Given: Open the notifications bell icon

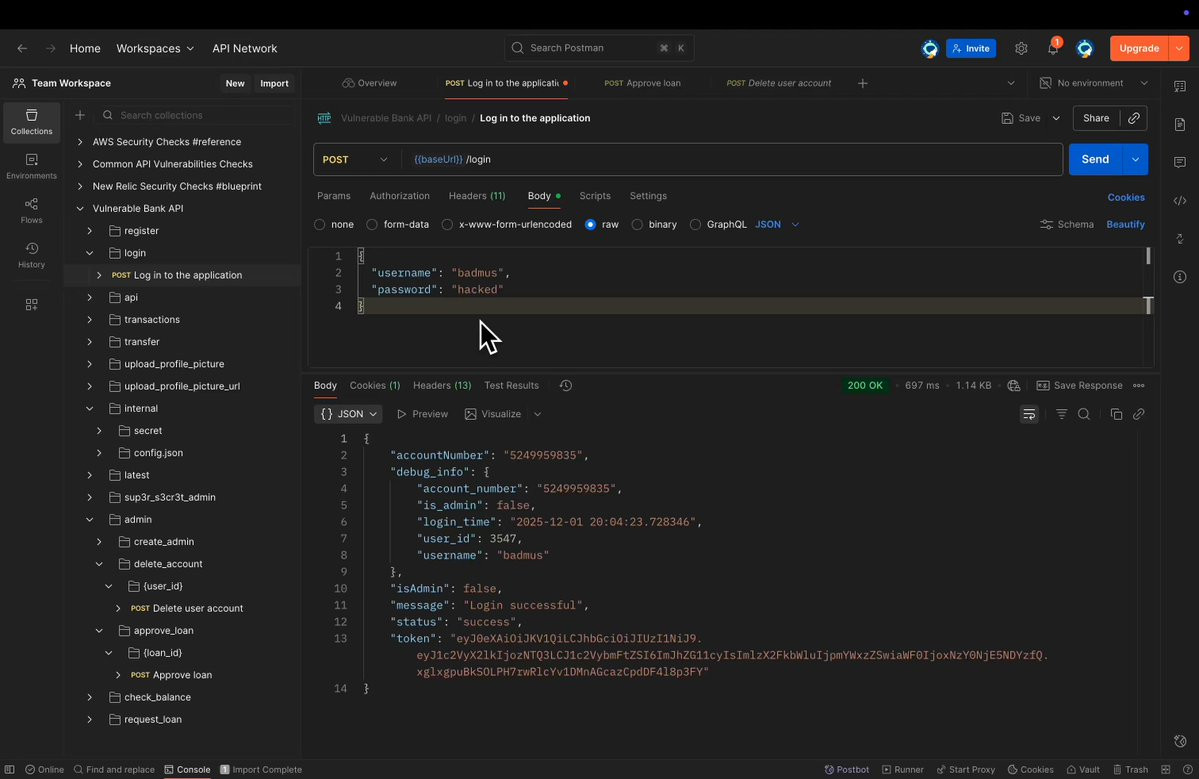Looking at the screenshot, I should 1053,48.
